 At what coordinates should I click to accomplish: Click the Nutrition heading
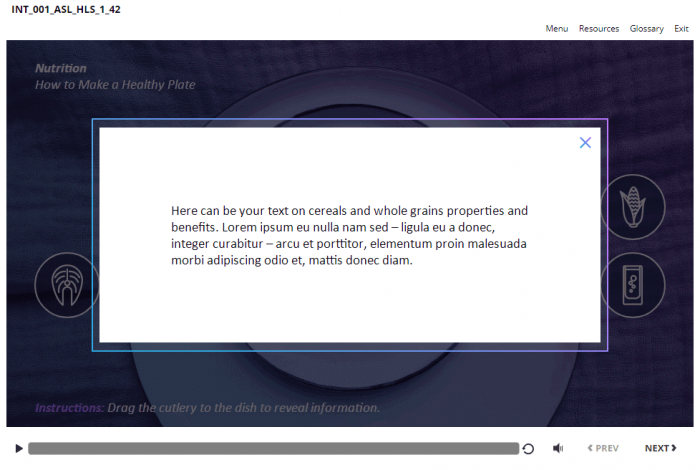(61, 68)
